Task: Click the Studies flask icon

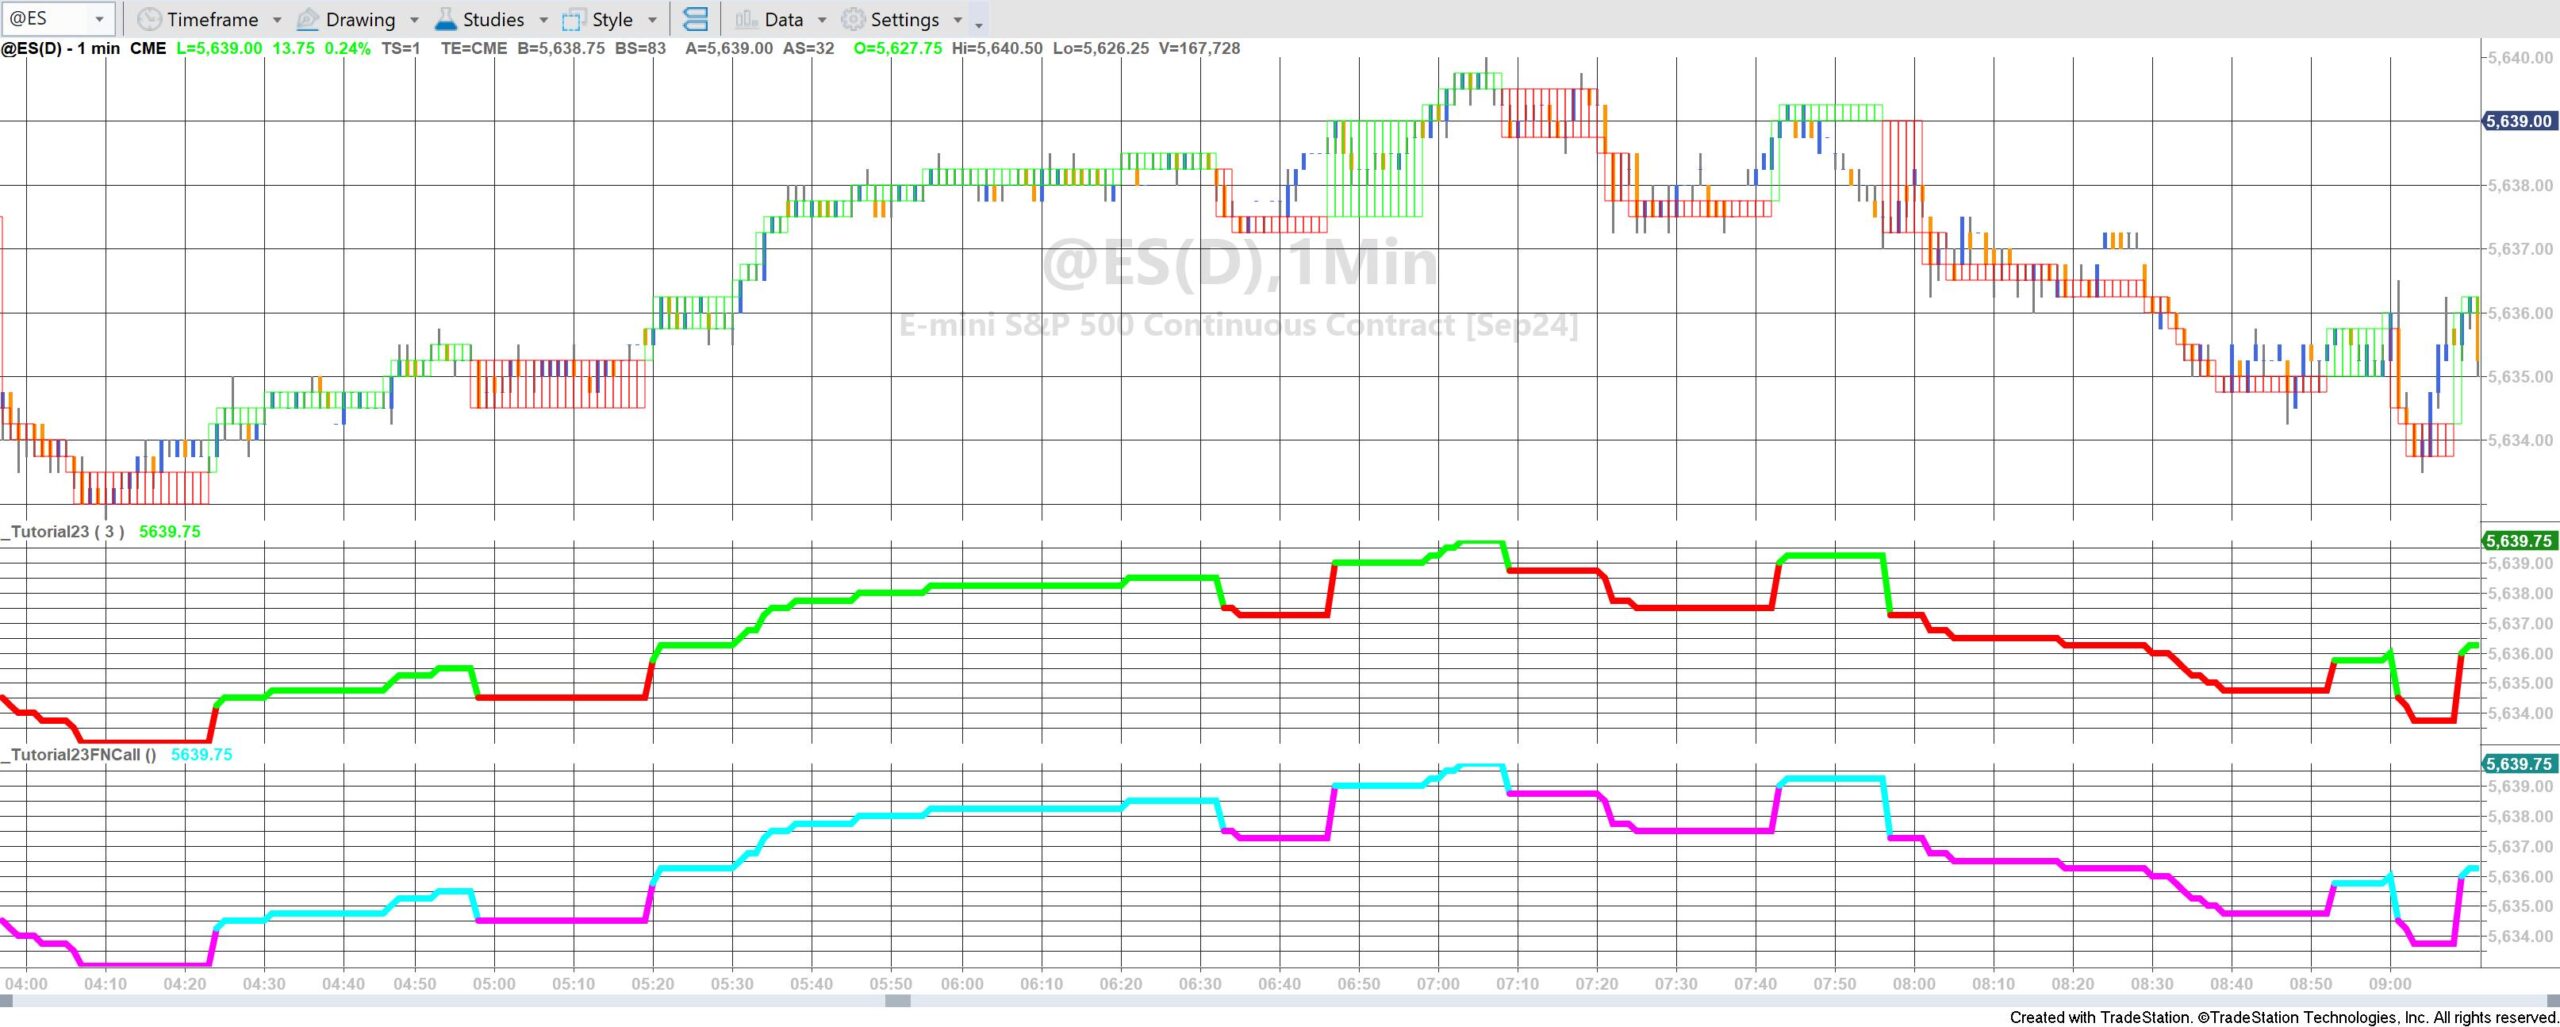Action: tap(446, 19)
